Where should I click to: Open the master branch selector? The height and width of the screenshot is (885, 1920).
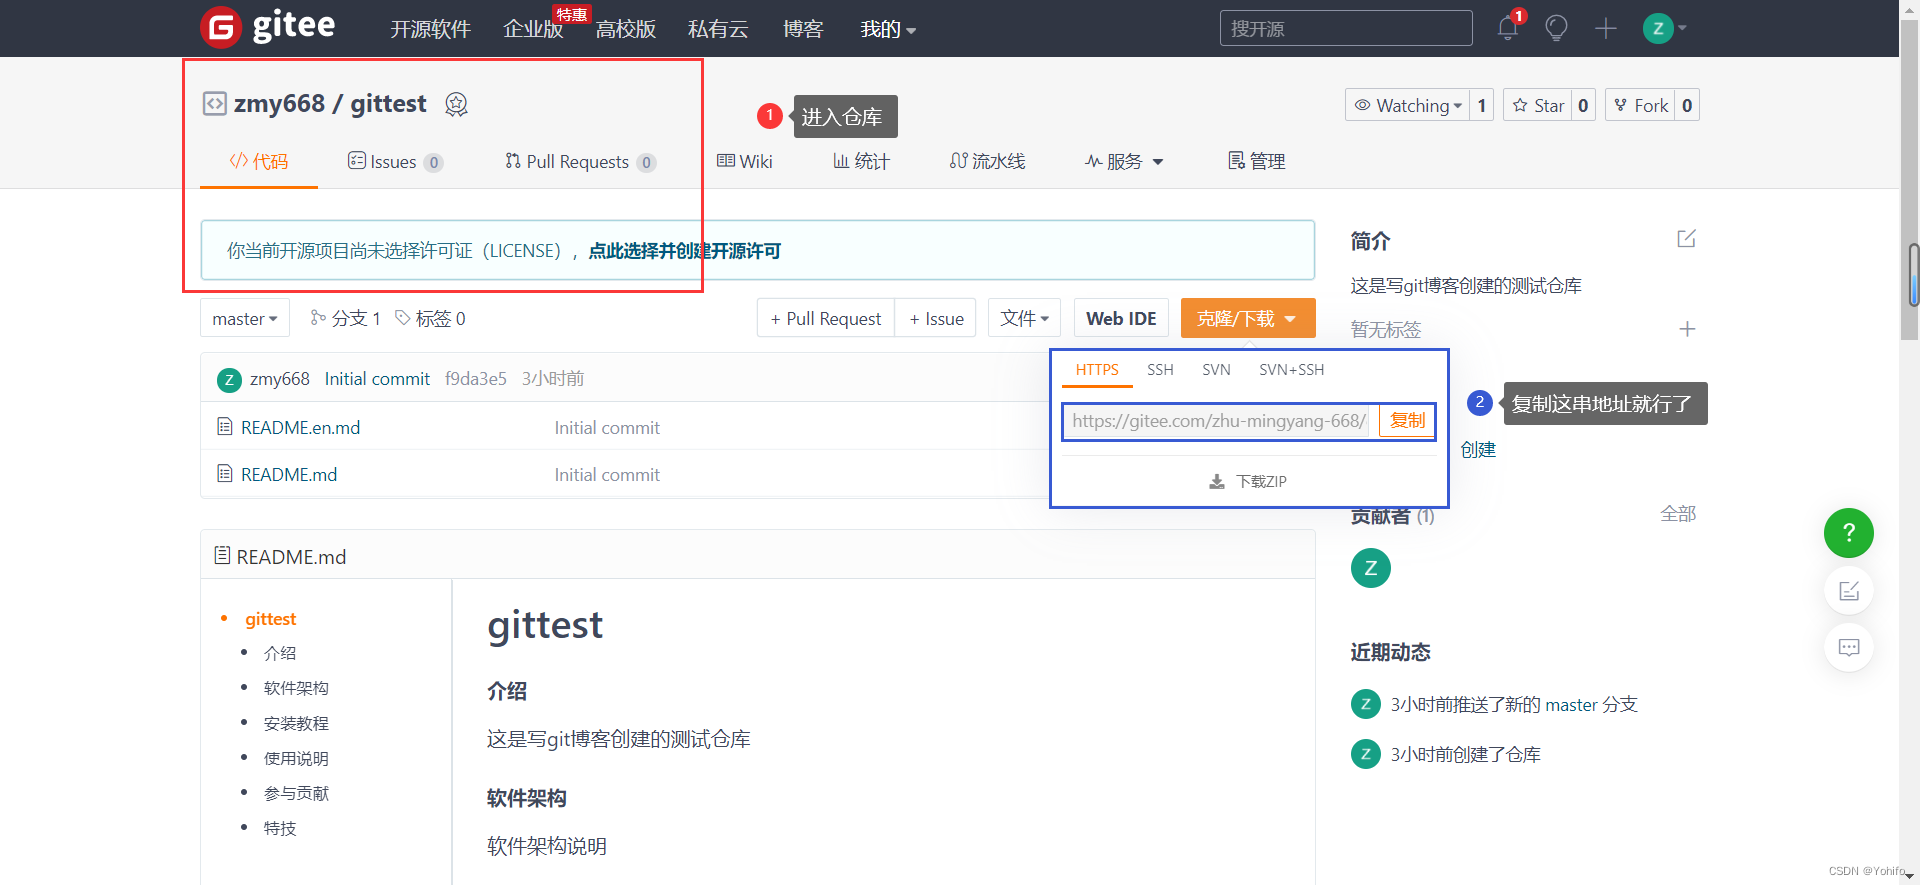(245, 318)
